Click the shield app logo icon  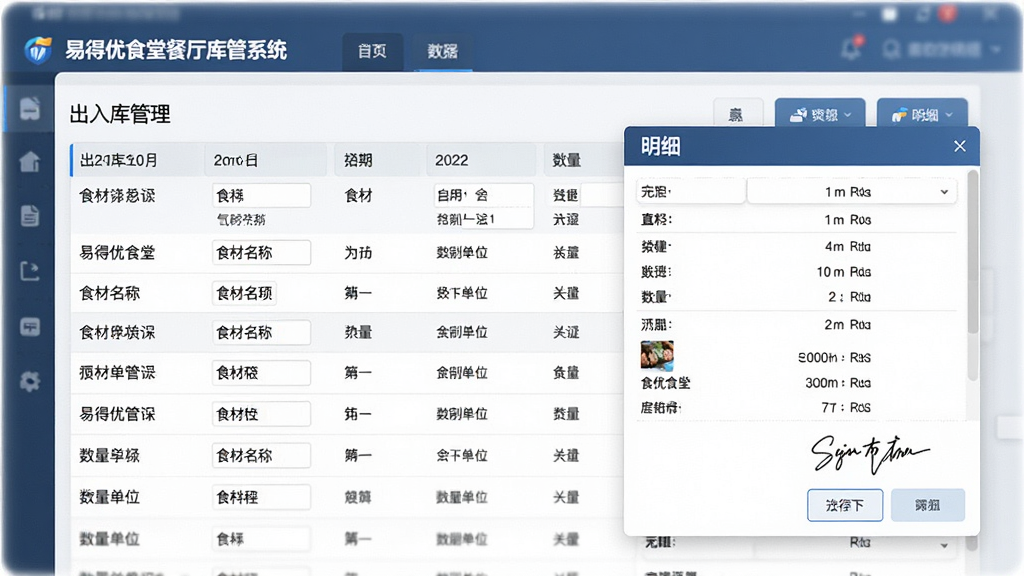tap(38, 50)
